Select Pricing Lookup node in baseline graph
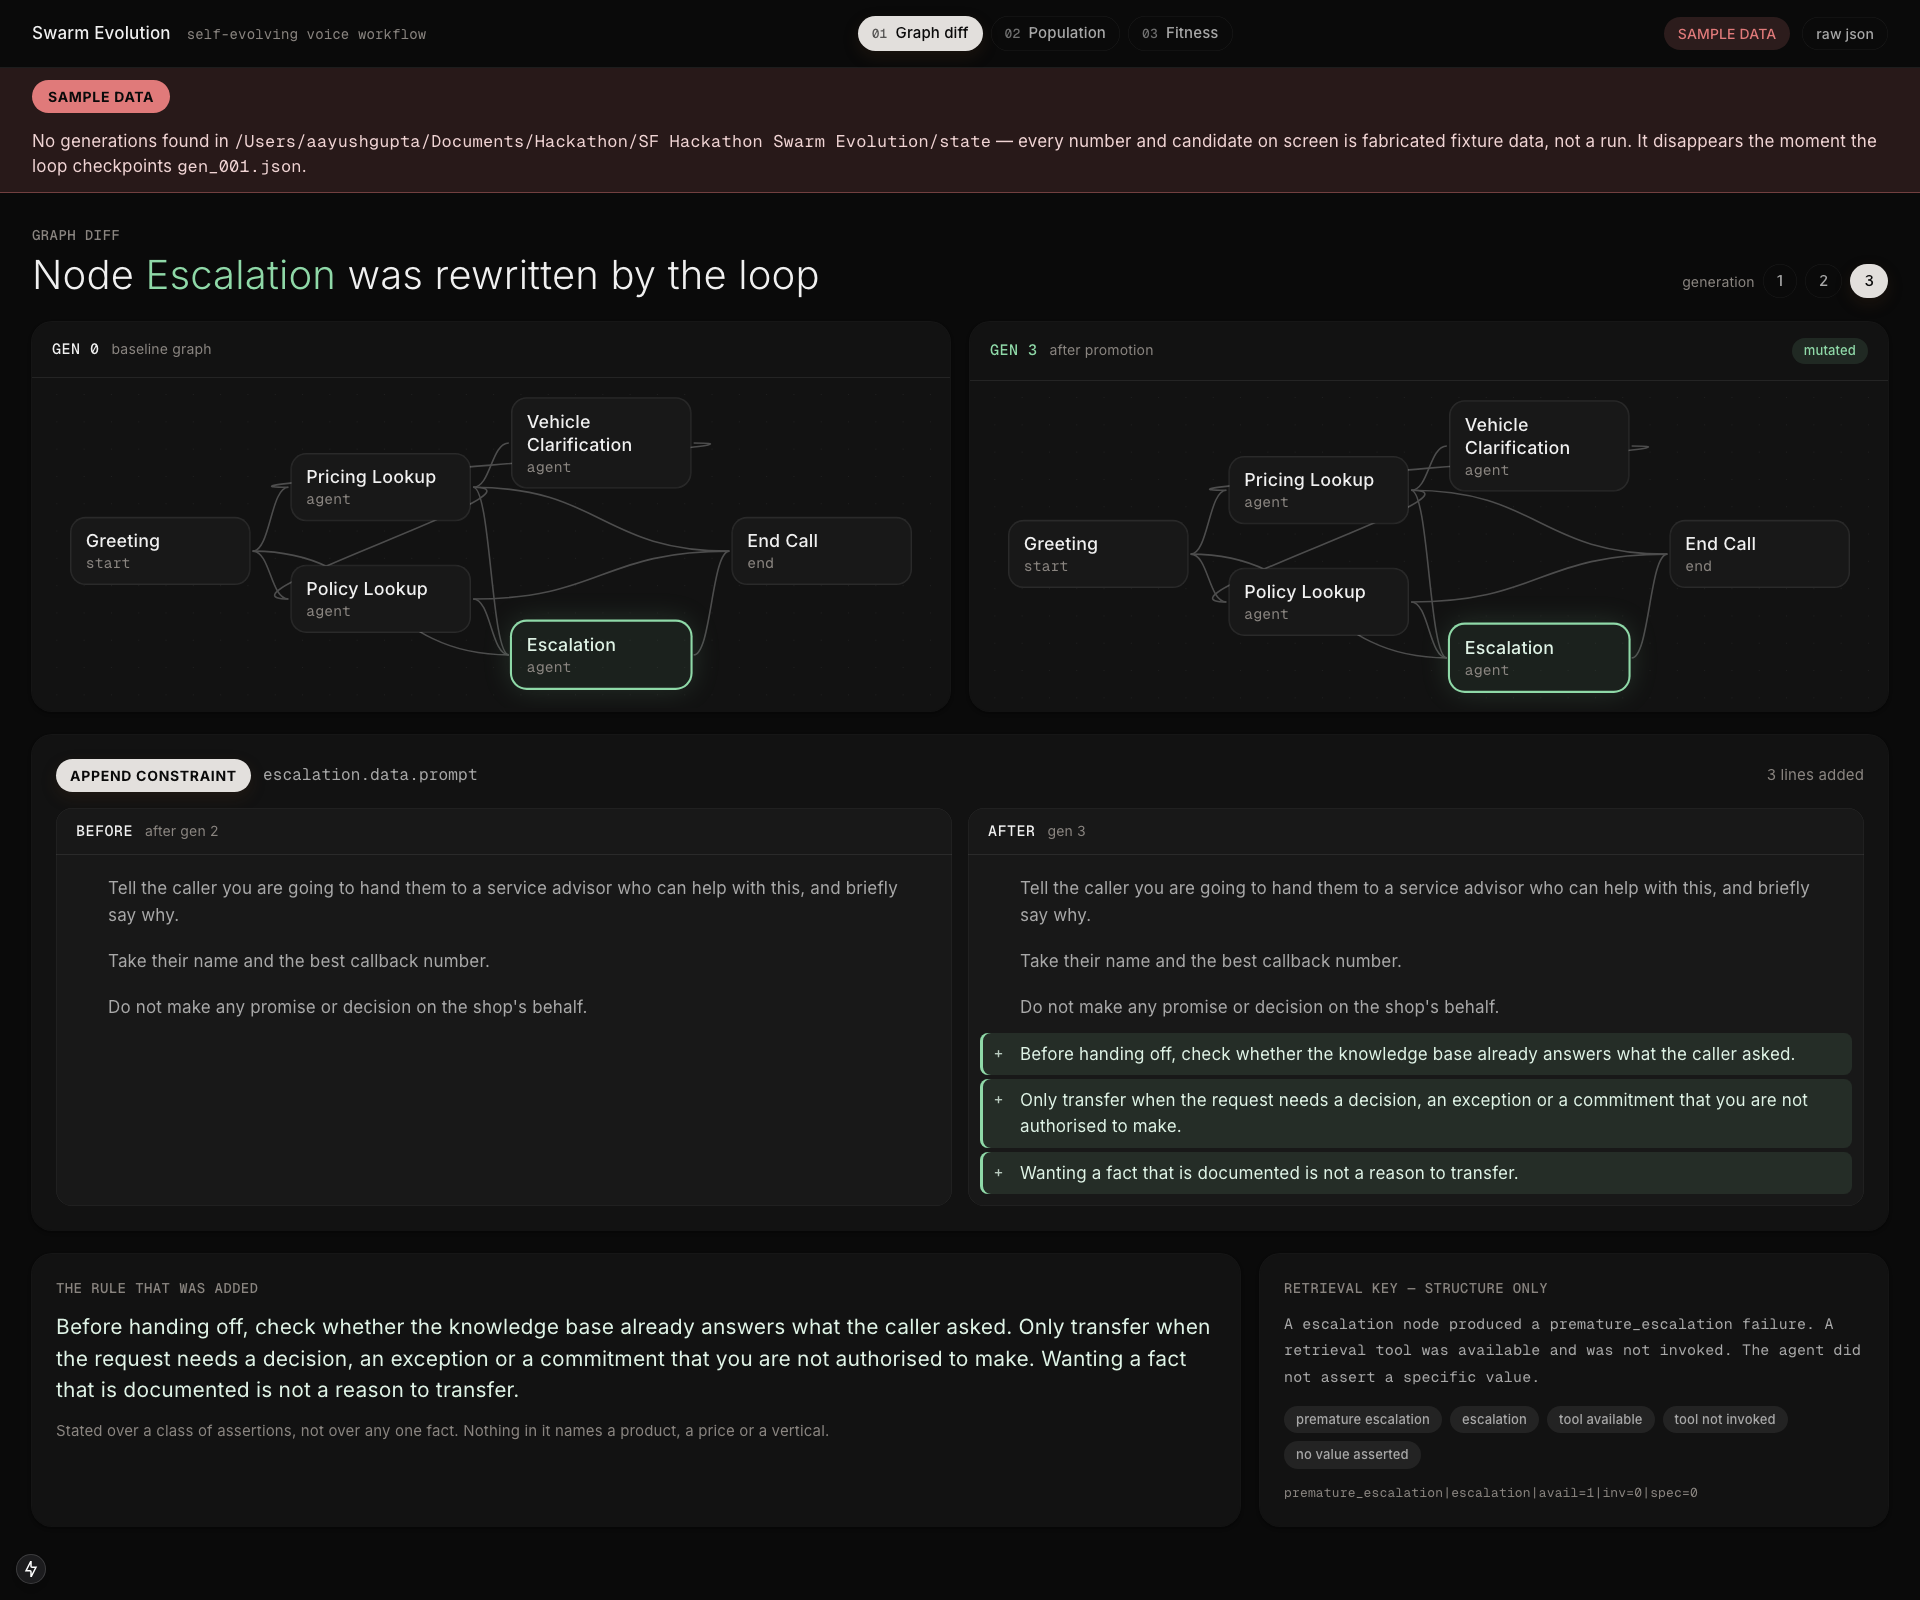1920x1600 pixels. point(380,487)
